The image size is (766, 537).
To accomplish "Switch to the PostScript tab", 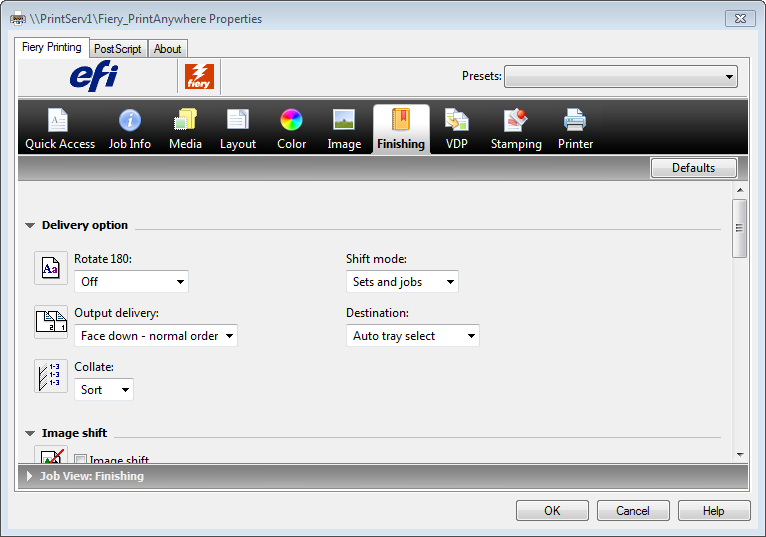I will coord(118,49).
